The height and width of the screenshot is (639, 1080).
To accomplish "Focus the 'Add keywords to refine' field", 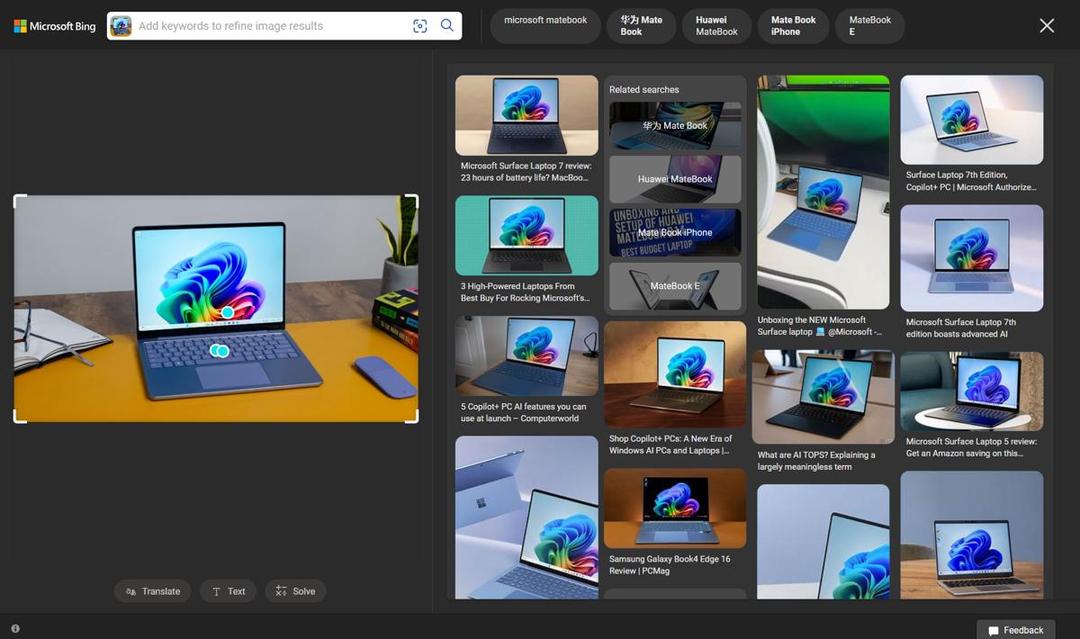I will click(x=271, y=25).
